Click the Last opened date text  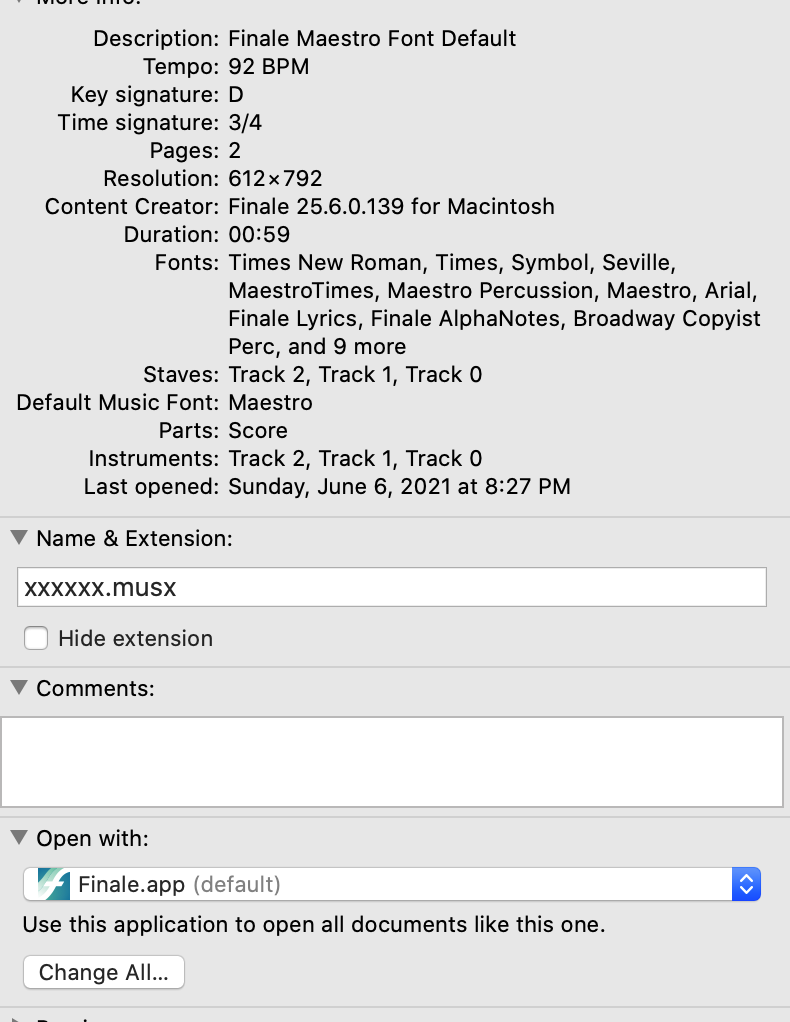coord(399,487)
